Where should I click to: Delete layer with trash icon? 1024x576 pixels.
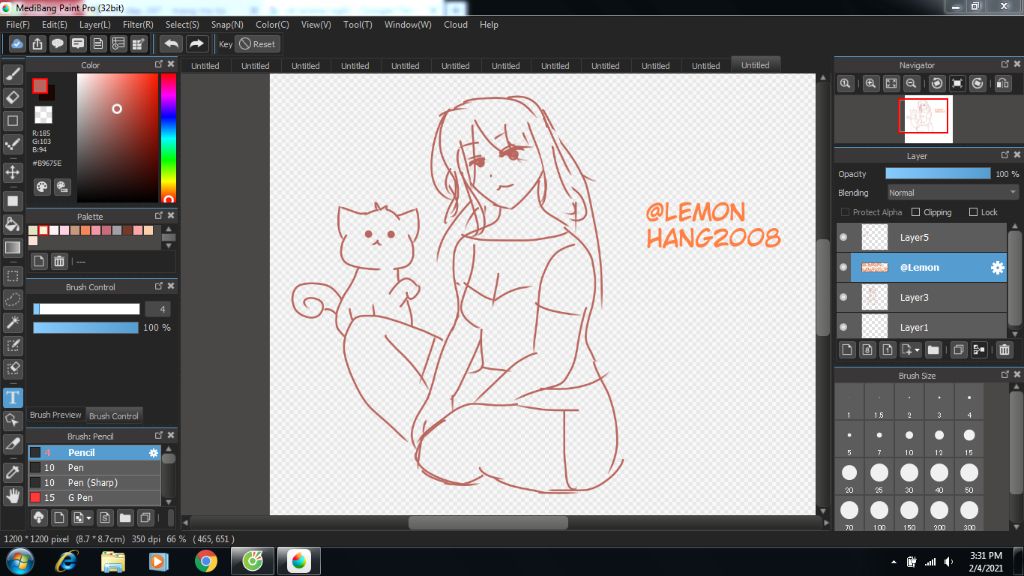coord(1004,350)
